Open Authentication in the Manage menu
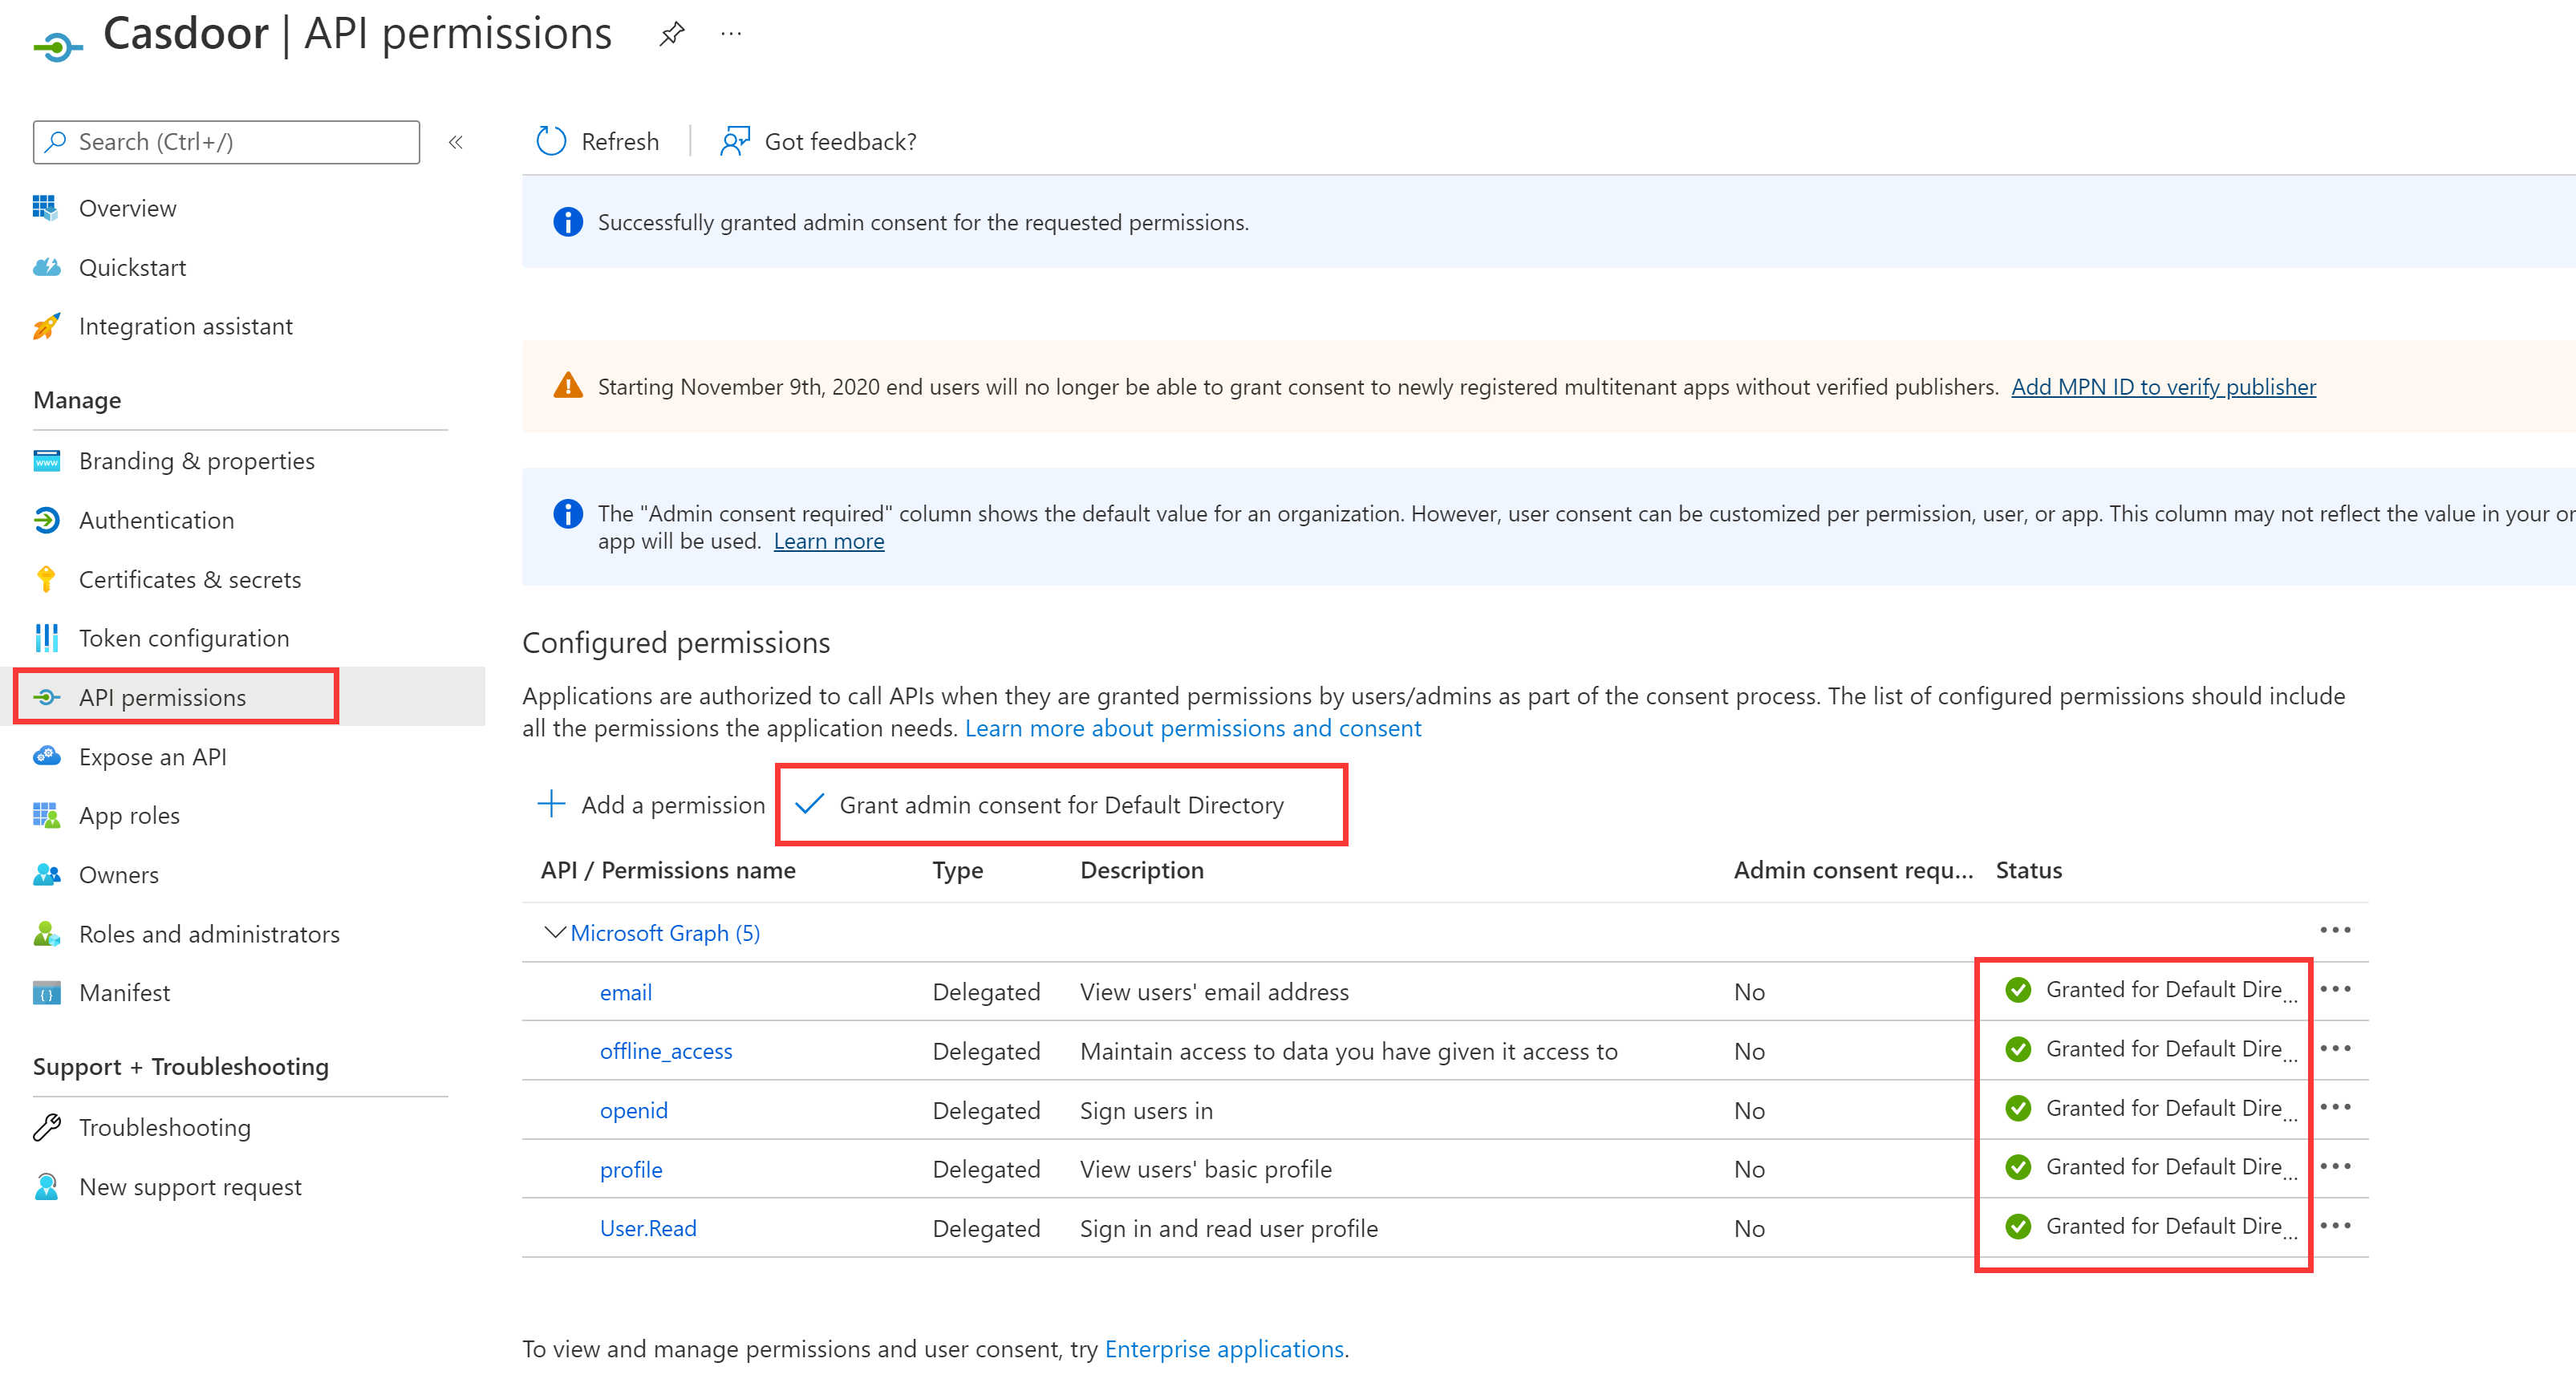 [x=156, y=520]
